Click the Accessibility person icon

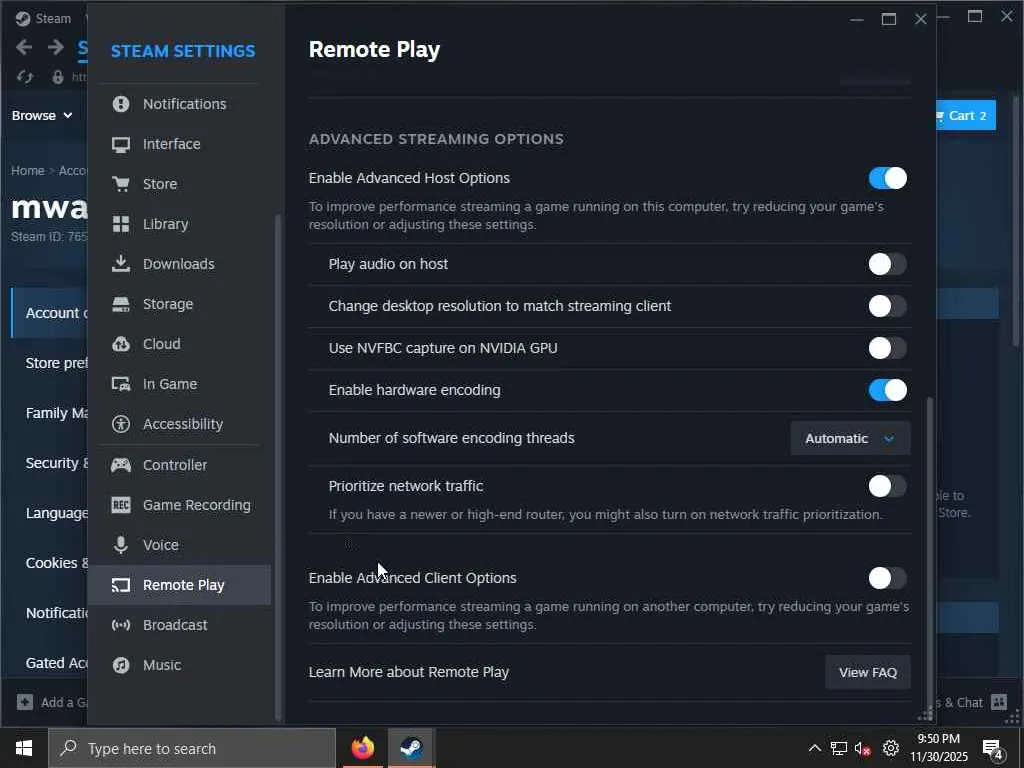click(121, 424)
